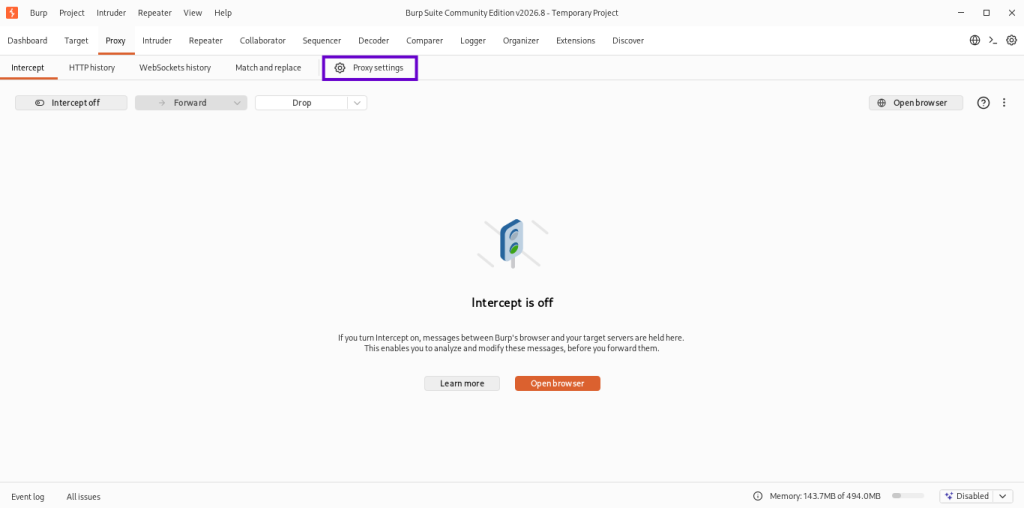Image resolution: width=1024 pixels, height=508 pixels.
Task: Open the Project menu
Action: tap(72, 13)
